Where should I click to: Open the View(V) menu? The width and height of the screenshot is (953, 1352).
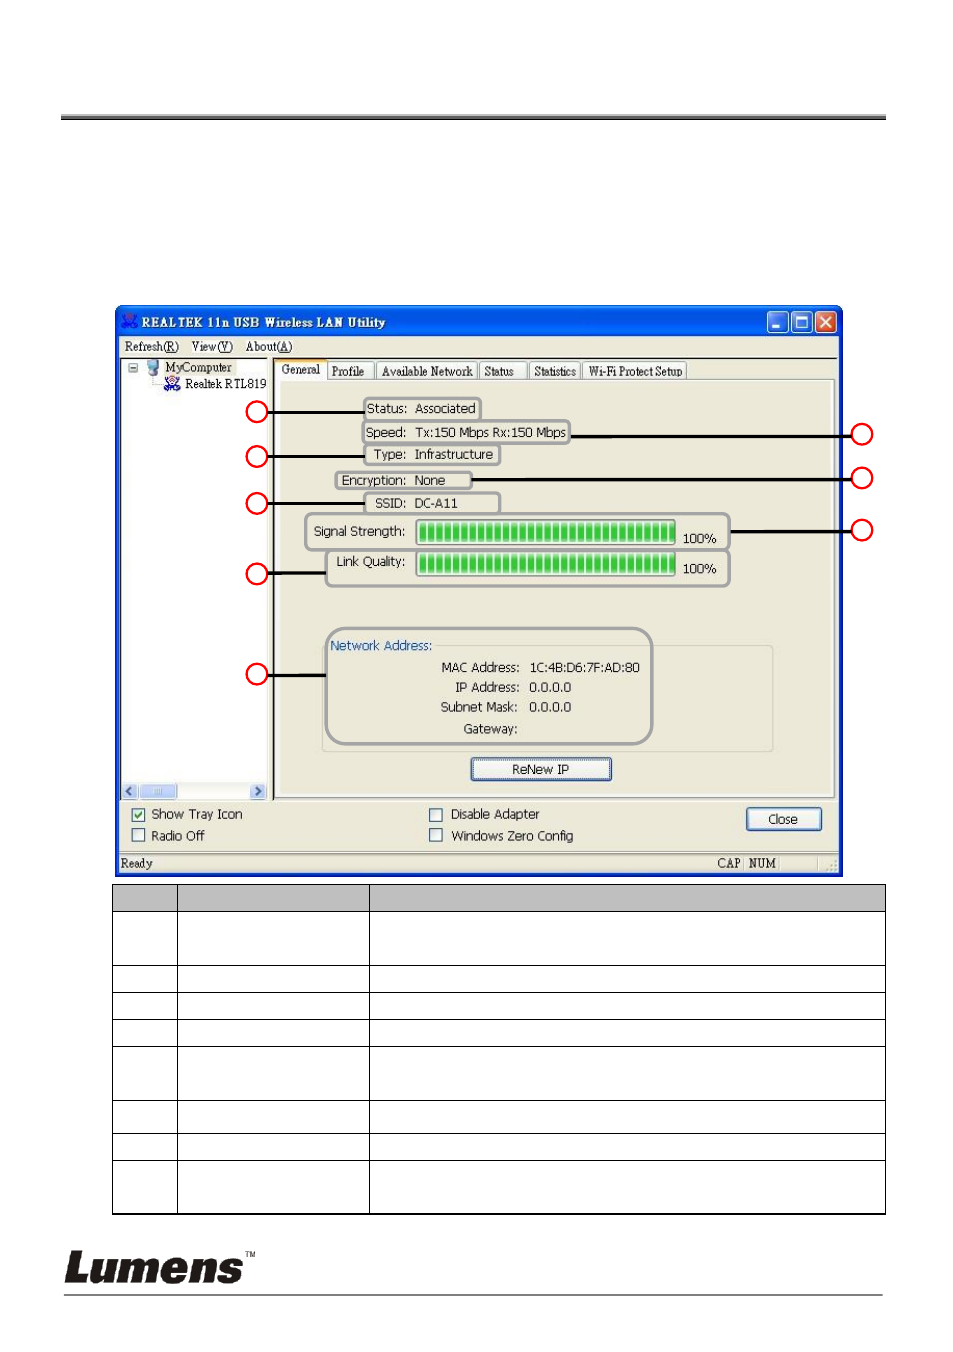coord(212,346)
